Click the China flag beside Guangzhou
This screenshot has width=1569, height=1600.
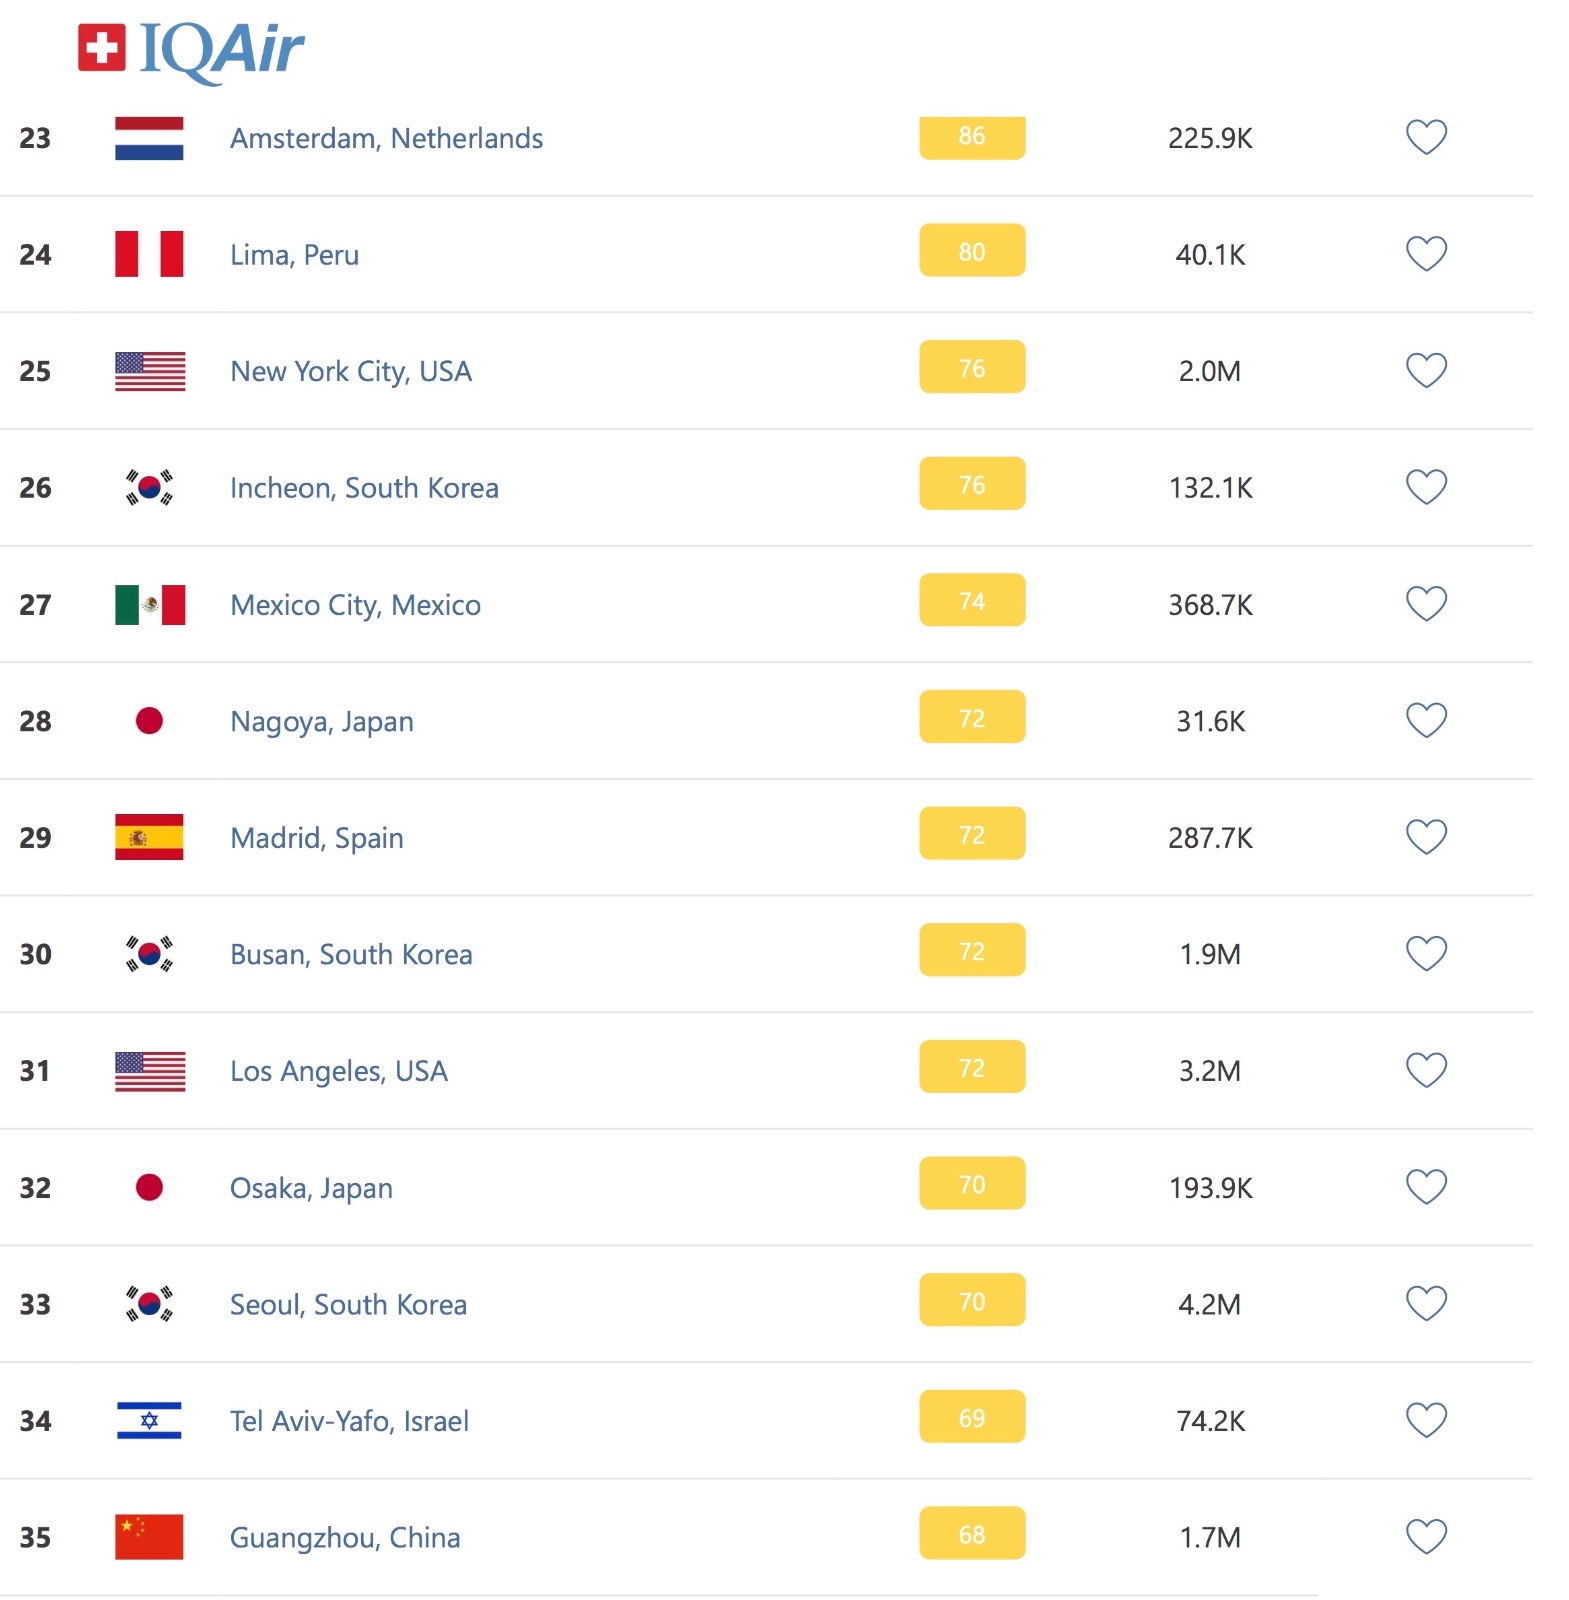click(149, 1537)
